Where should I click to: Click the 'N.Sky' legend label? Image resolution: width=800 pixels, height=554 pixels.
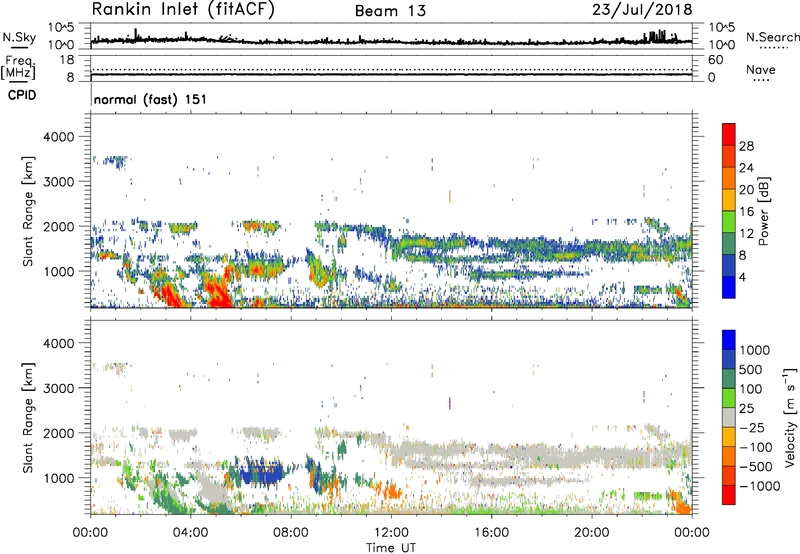19,37
